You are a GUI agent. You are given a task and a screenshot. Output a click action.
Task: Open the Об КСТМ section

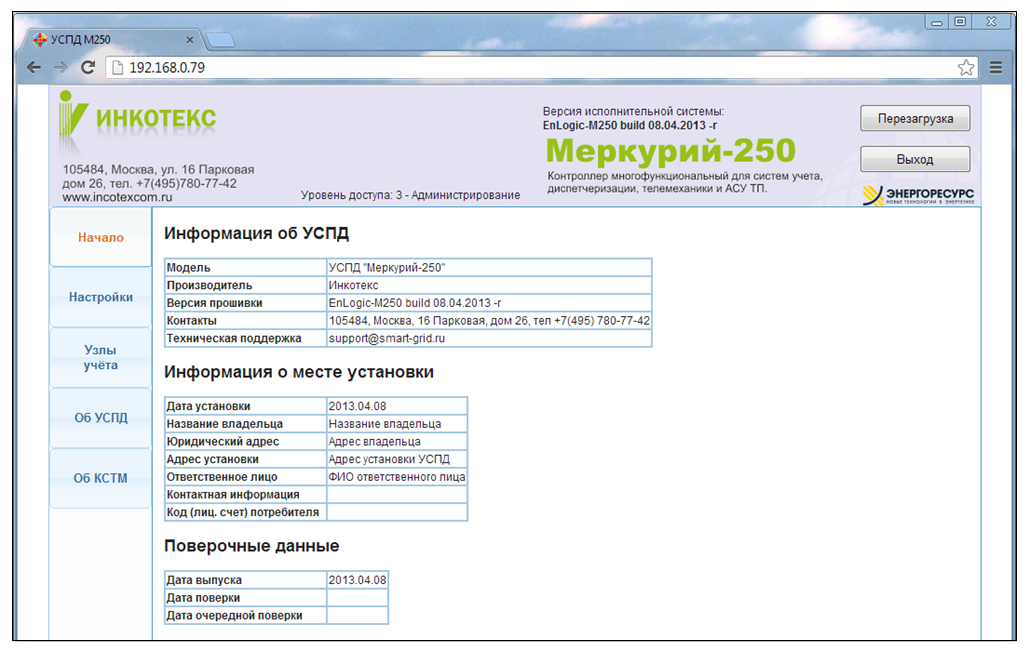[100, 478]
